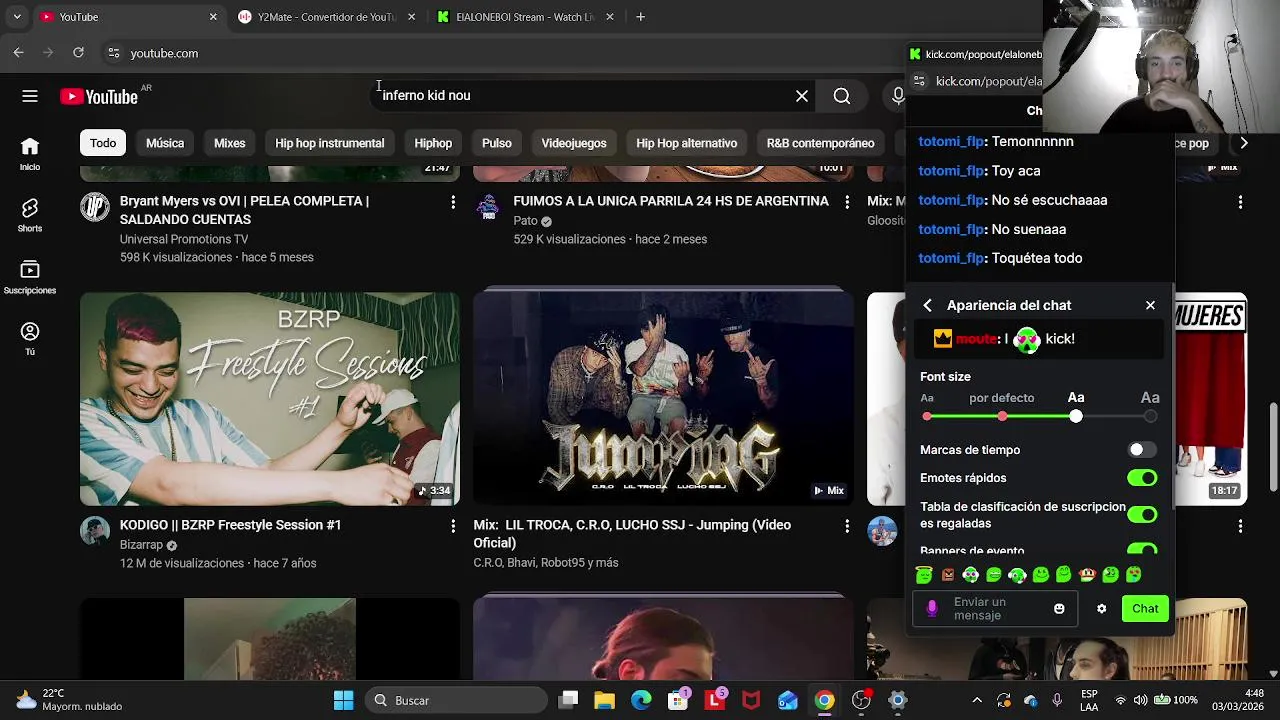Open options for KODIGO BZRP Freestyle Session video
Viewport: 1280px width, 720px height.
click(453, 526)
